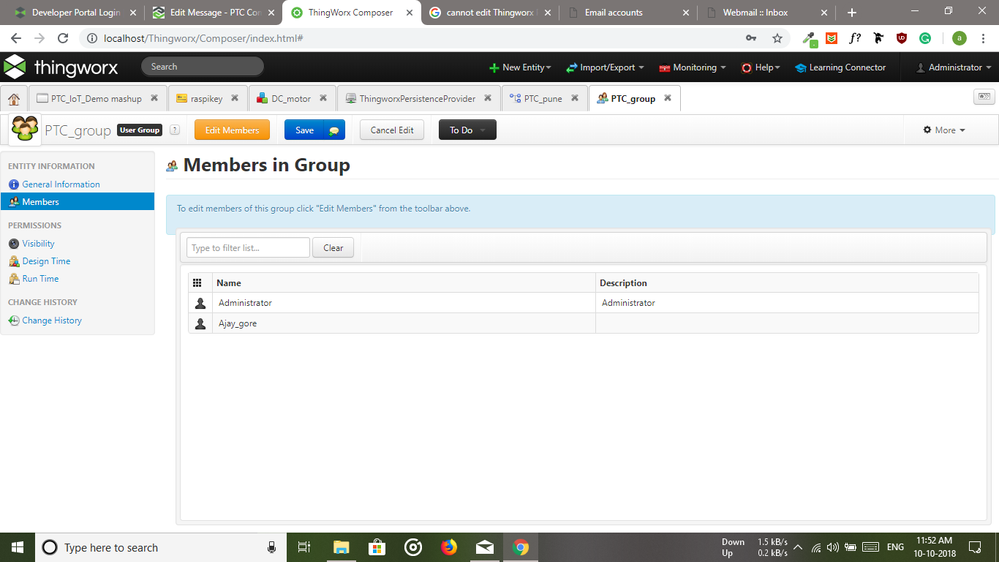Reload the page
Viewport: 999px width, 562px height.
(63, 38)
